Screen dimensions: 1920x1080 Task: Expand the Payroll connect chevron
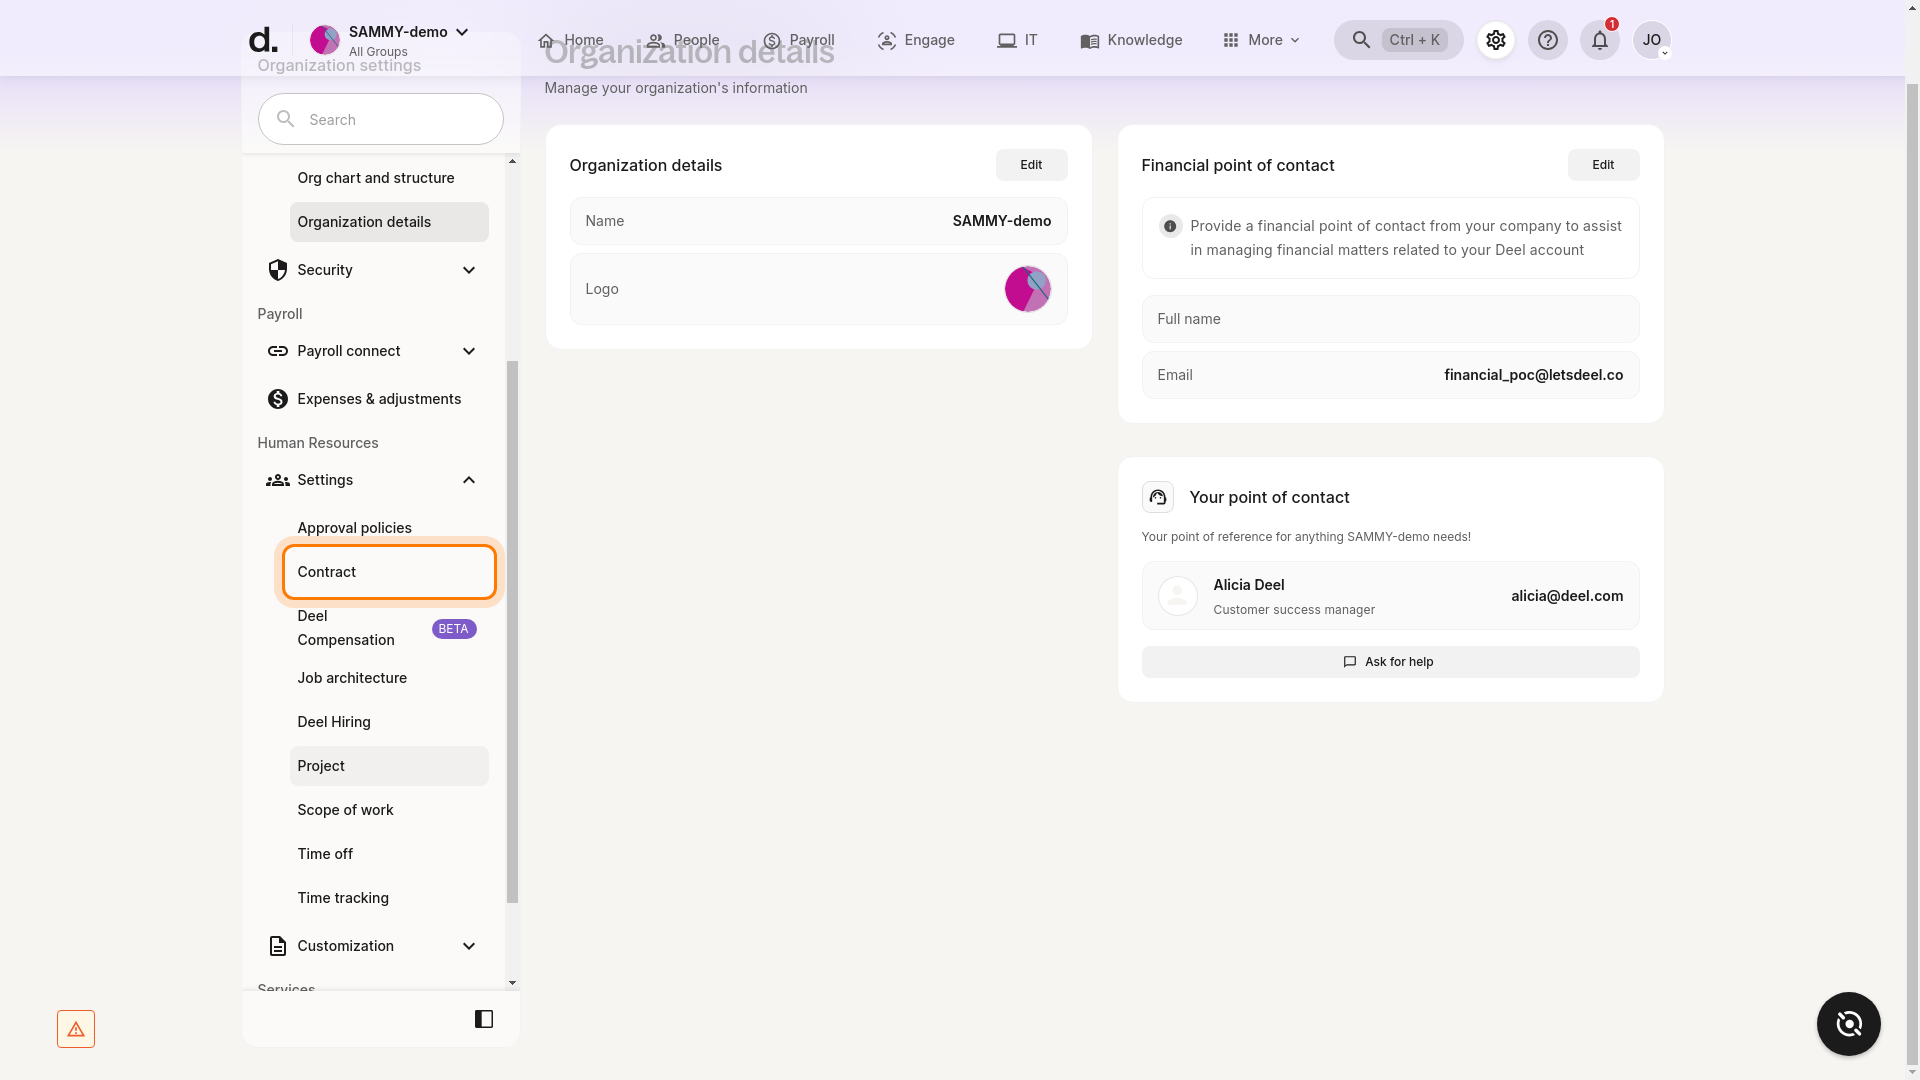469,351
